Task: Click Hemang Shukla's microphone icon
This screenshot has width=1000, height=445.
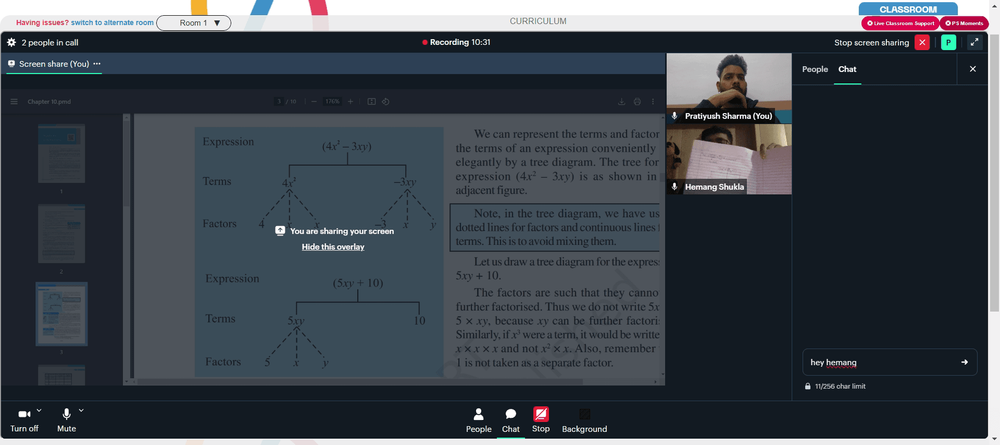Action: tap(675, 187)
